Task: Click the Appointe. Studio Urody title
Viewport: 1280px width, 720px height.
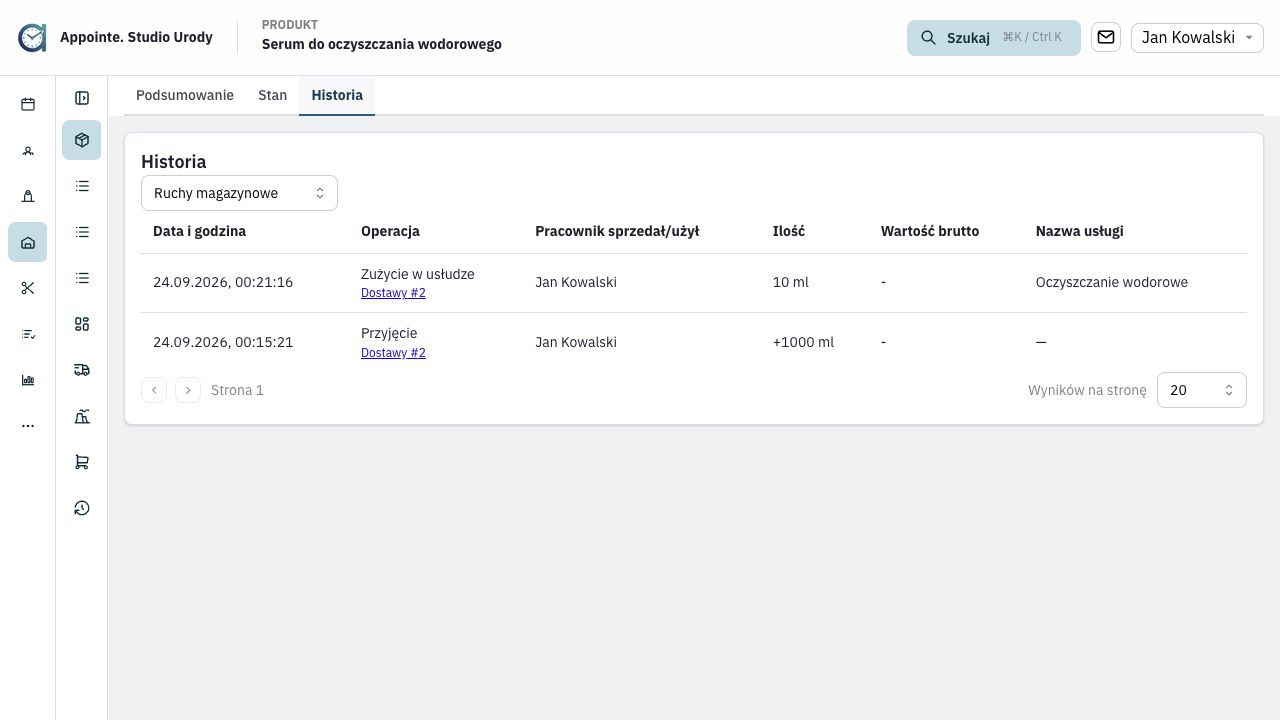Action: [x=136, y=37]
